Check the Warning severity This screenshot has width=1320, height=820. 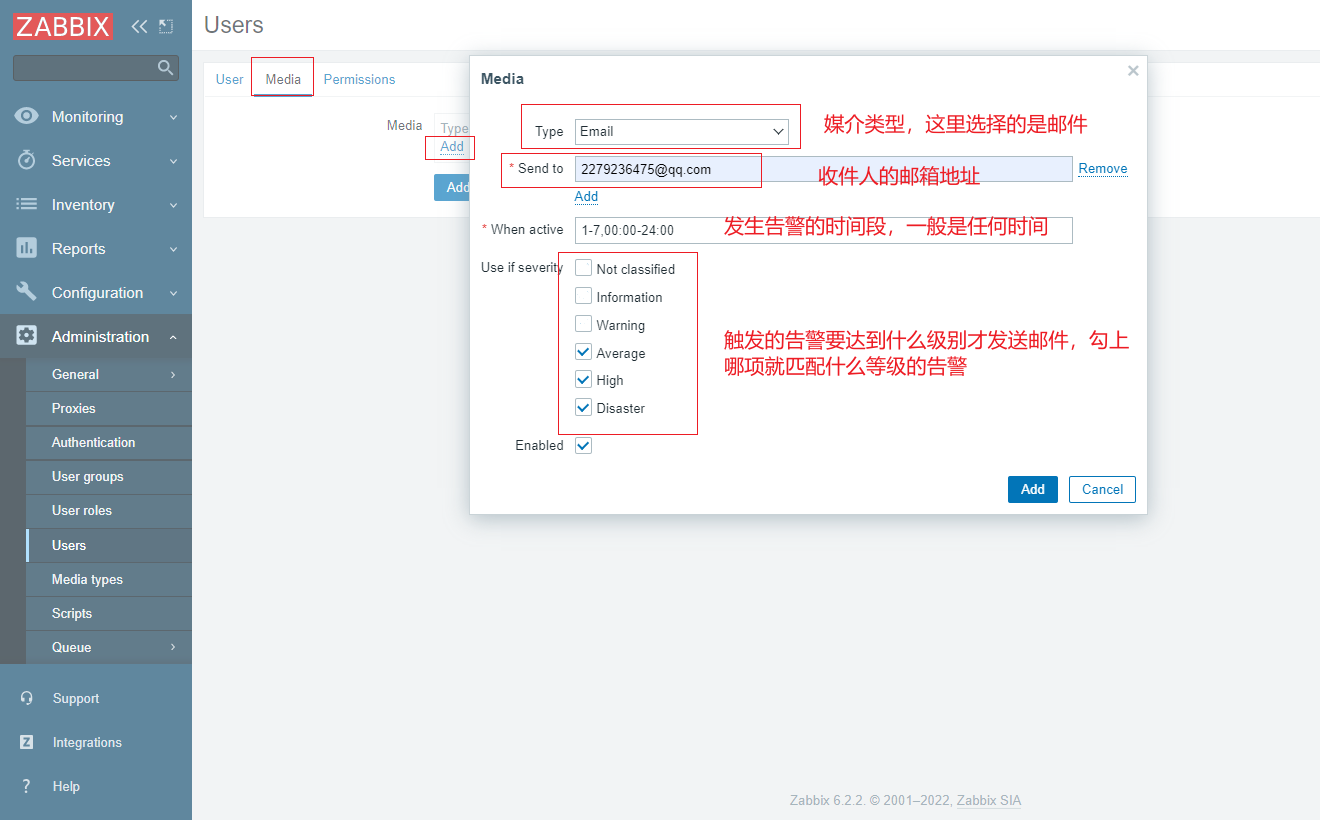[584, 324]
